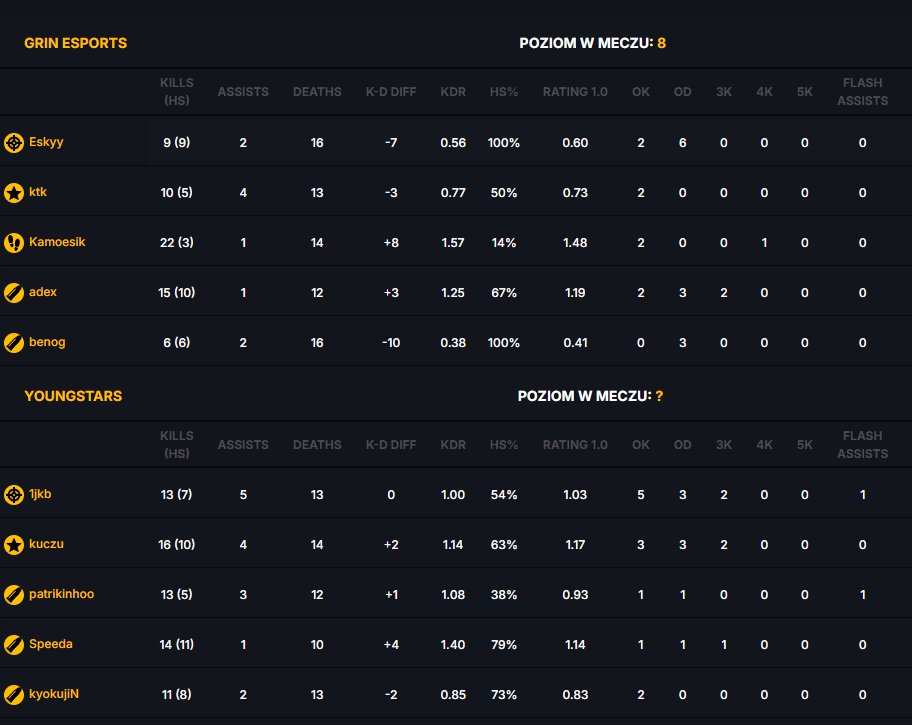
Task: Open patrikinhoo player profile link
Action: pos(62,594)
